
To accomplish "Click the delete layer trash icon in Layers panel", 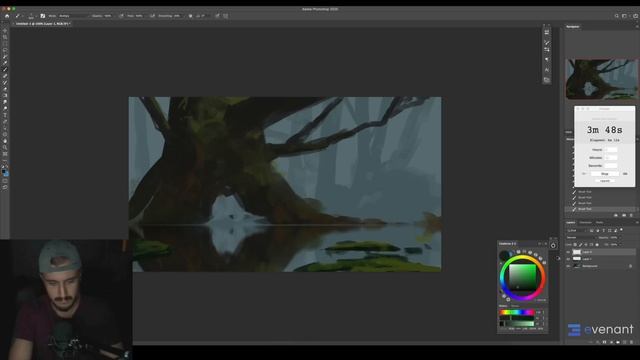I will tap(631, 342).
